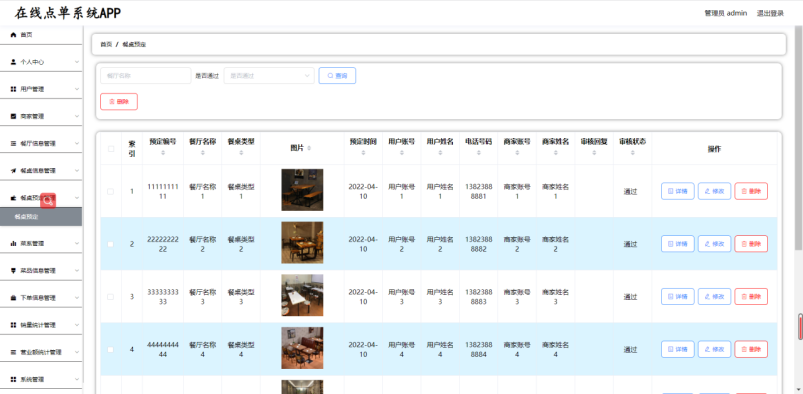Click the list icon for 餐厅信息管理
803x394 pixels.
tap(13, 143)
